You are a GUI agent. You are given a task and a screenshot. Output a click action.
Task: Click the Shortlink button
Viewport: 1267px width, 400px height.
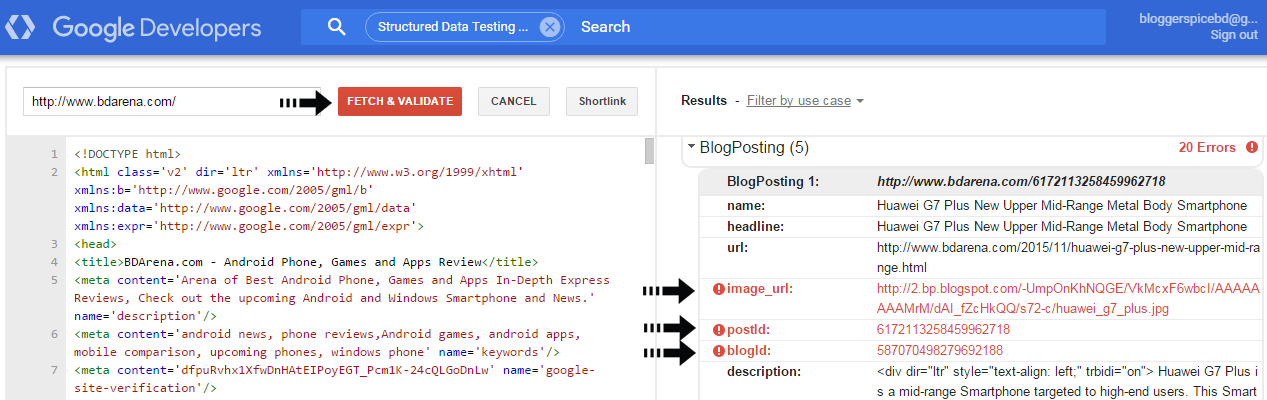pyautogui.click(x=601, y=101)
